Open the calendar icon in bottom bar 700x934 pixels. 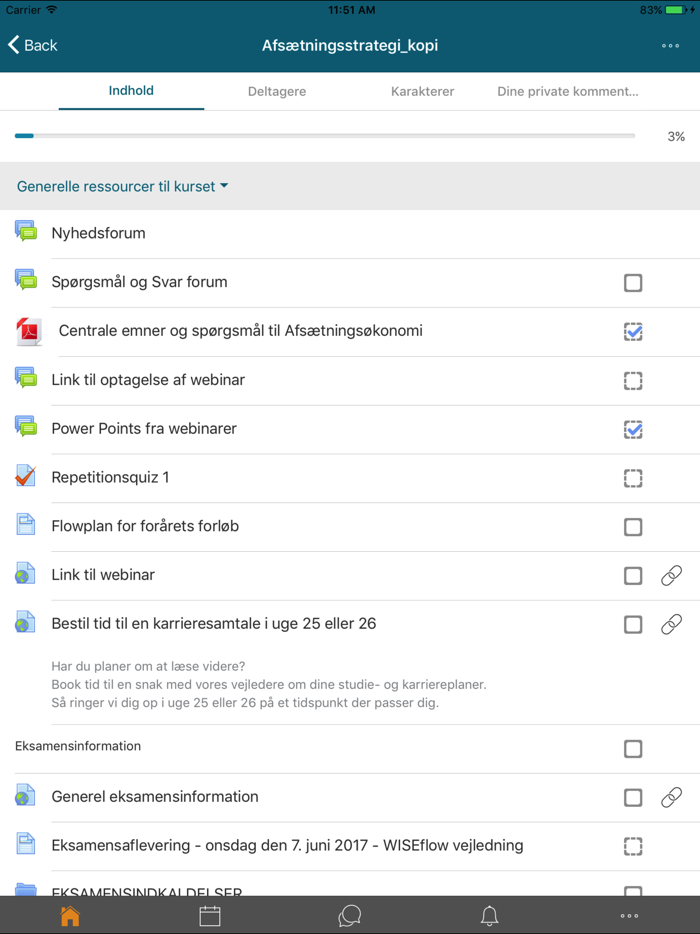(210, 915)
